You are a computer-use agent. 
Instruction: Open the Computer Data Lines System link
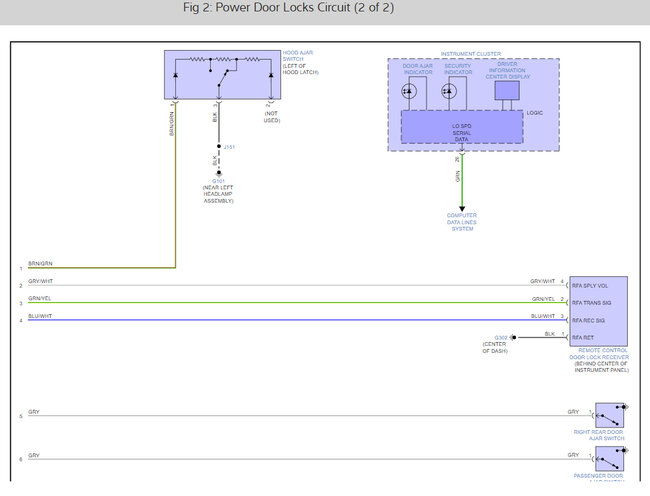pyautogui.click(x=462, y=221)
